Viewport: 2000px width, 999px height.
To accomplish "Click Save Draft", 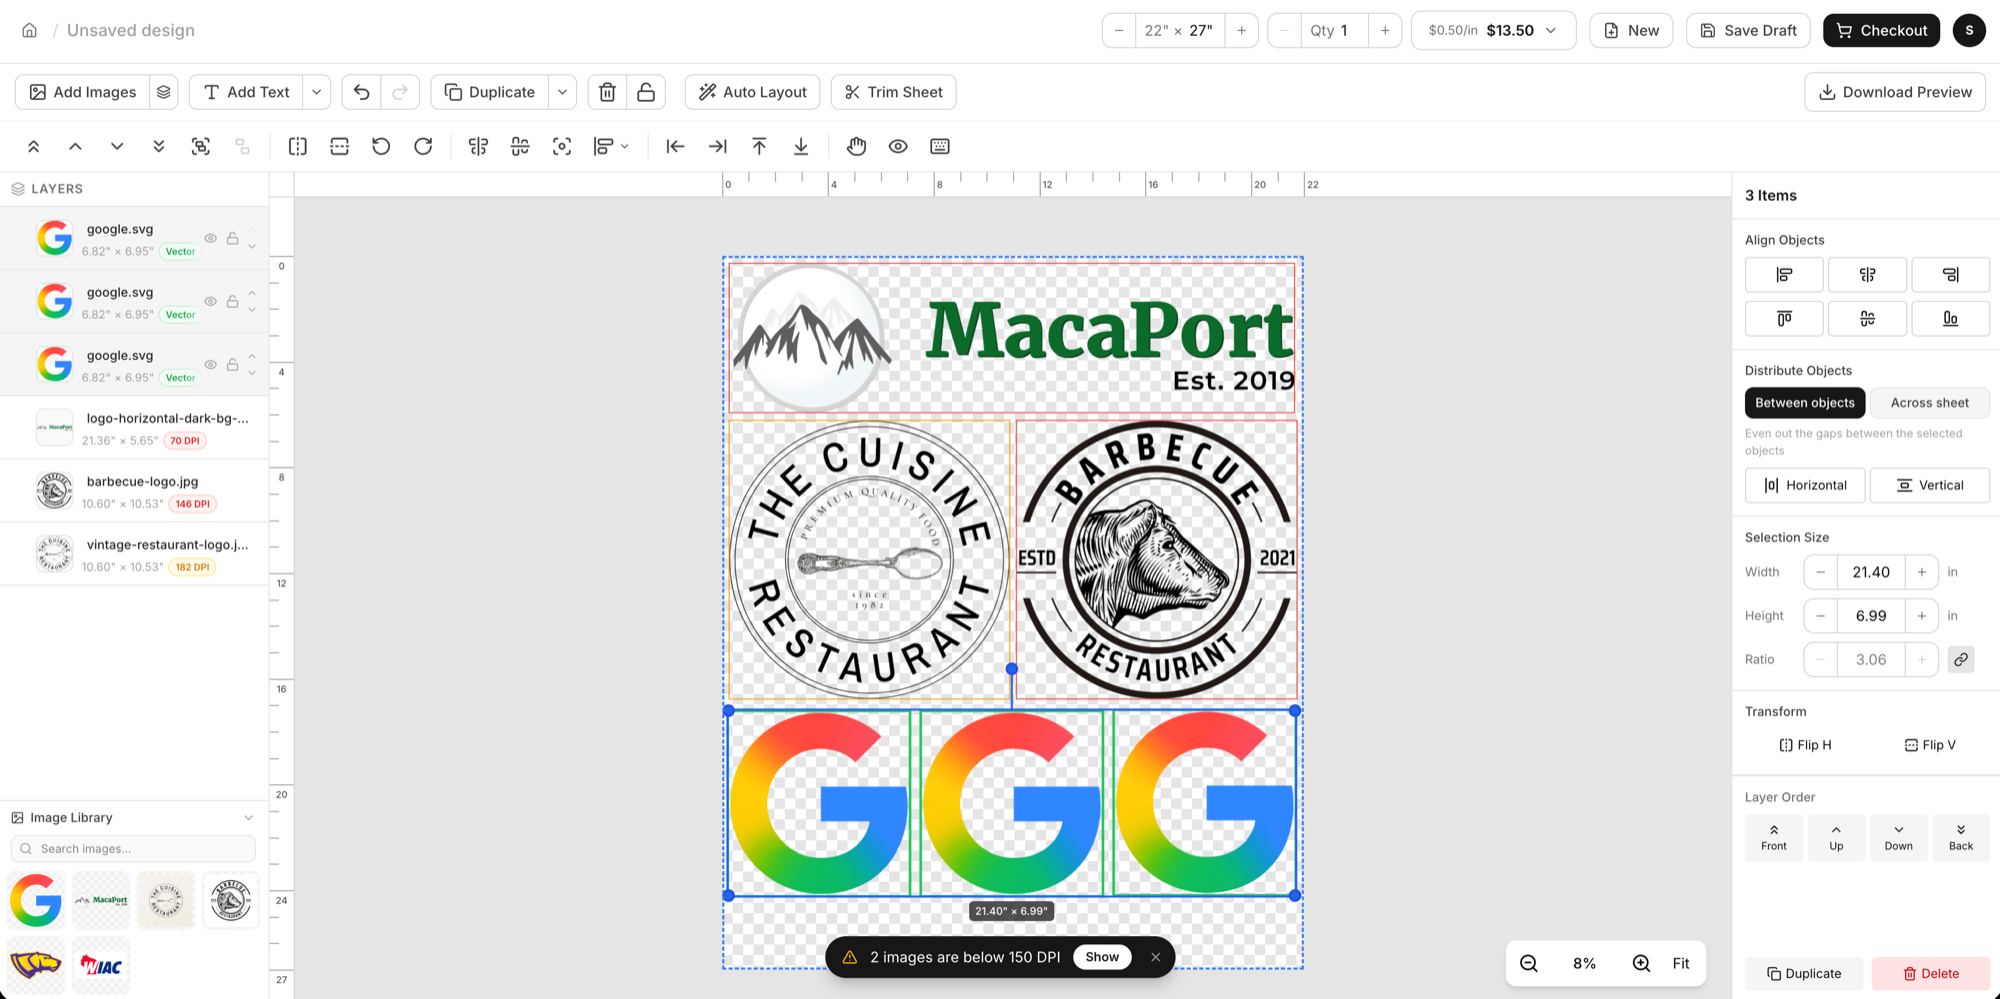I will tap(1748, 30).
